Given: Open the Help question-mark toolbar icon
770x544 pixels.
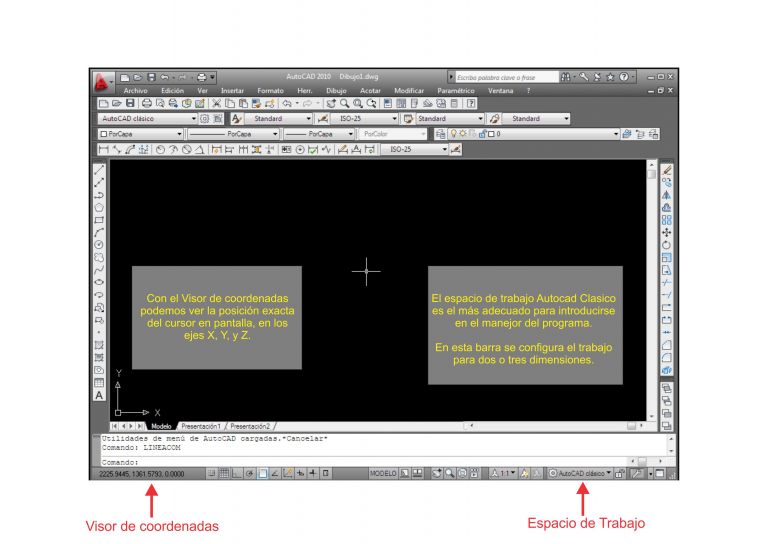Looking at the screenshot, I should [471, 103].
